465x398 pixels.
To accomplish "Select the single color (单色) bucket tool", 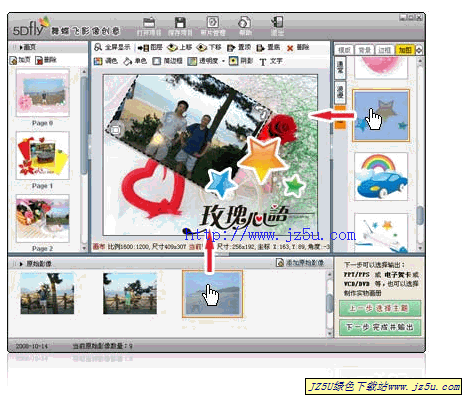I will pyautogui.click(x=135, y=61).
